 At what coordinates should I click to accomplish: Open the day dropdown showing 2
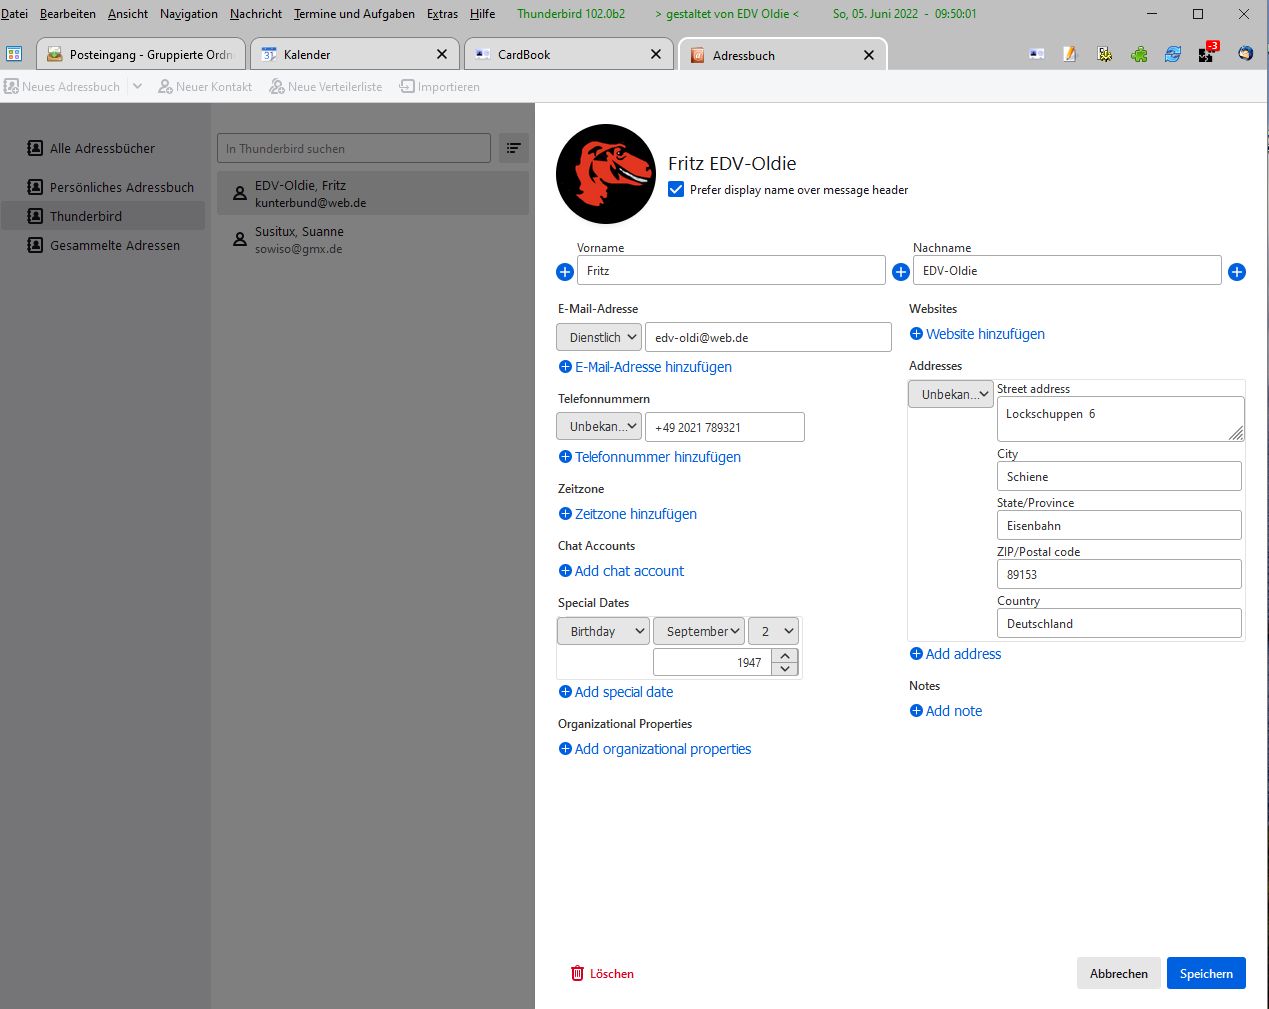[x=773, y=631]
